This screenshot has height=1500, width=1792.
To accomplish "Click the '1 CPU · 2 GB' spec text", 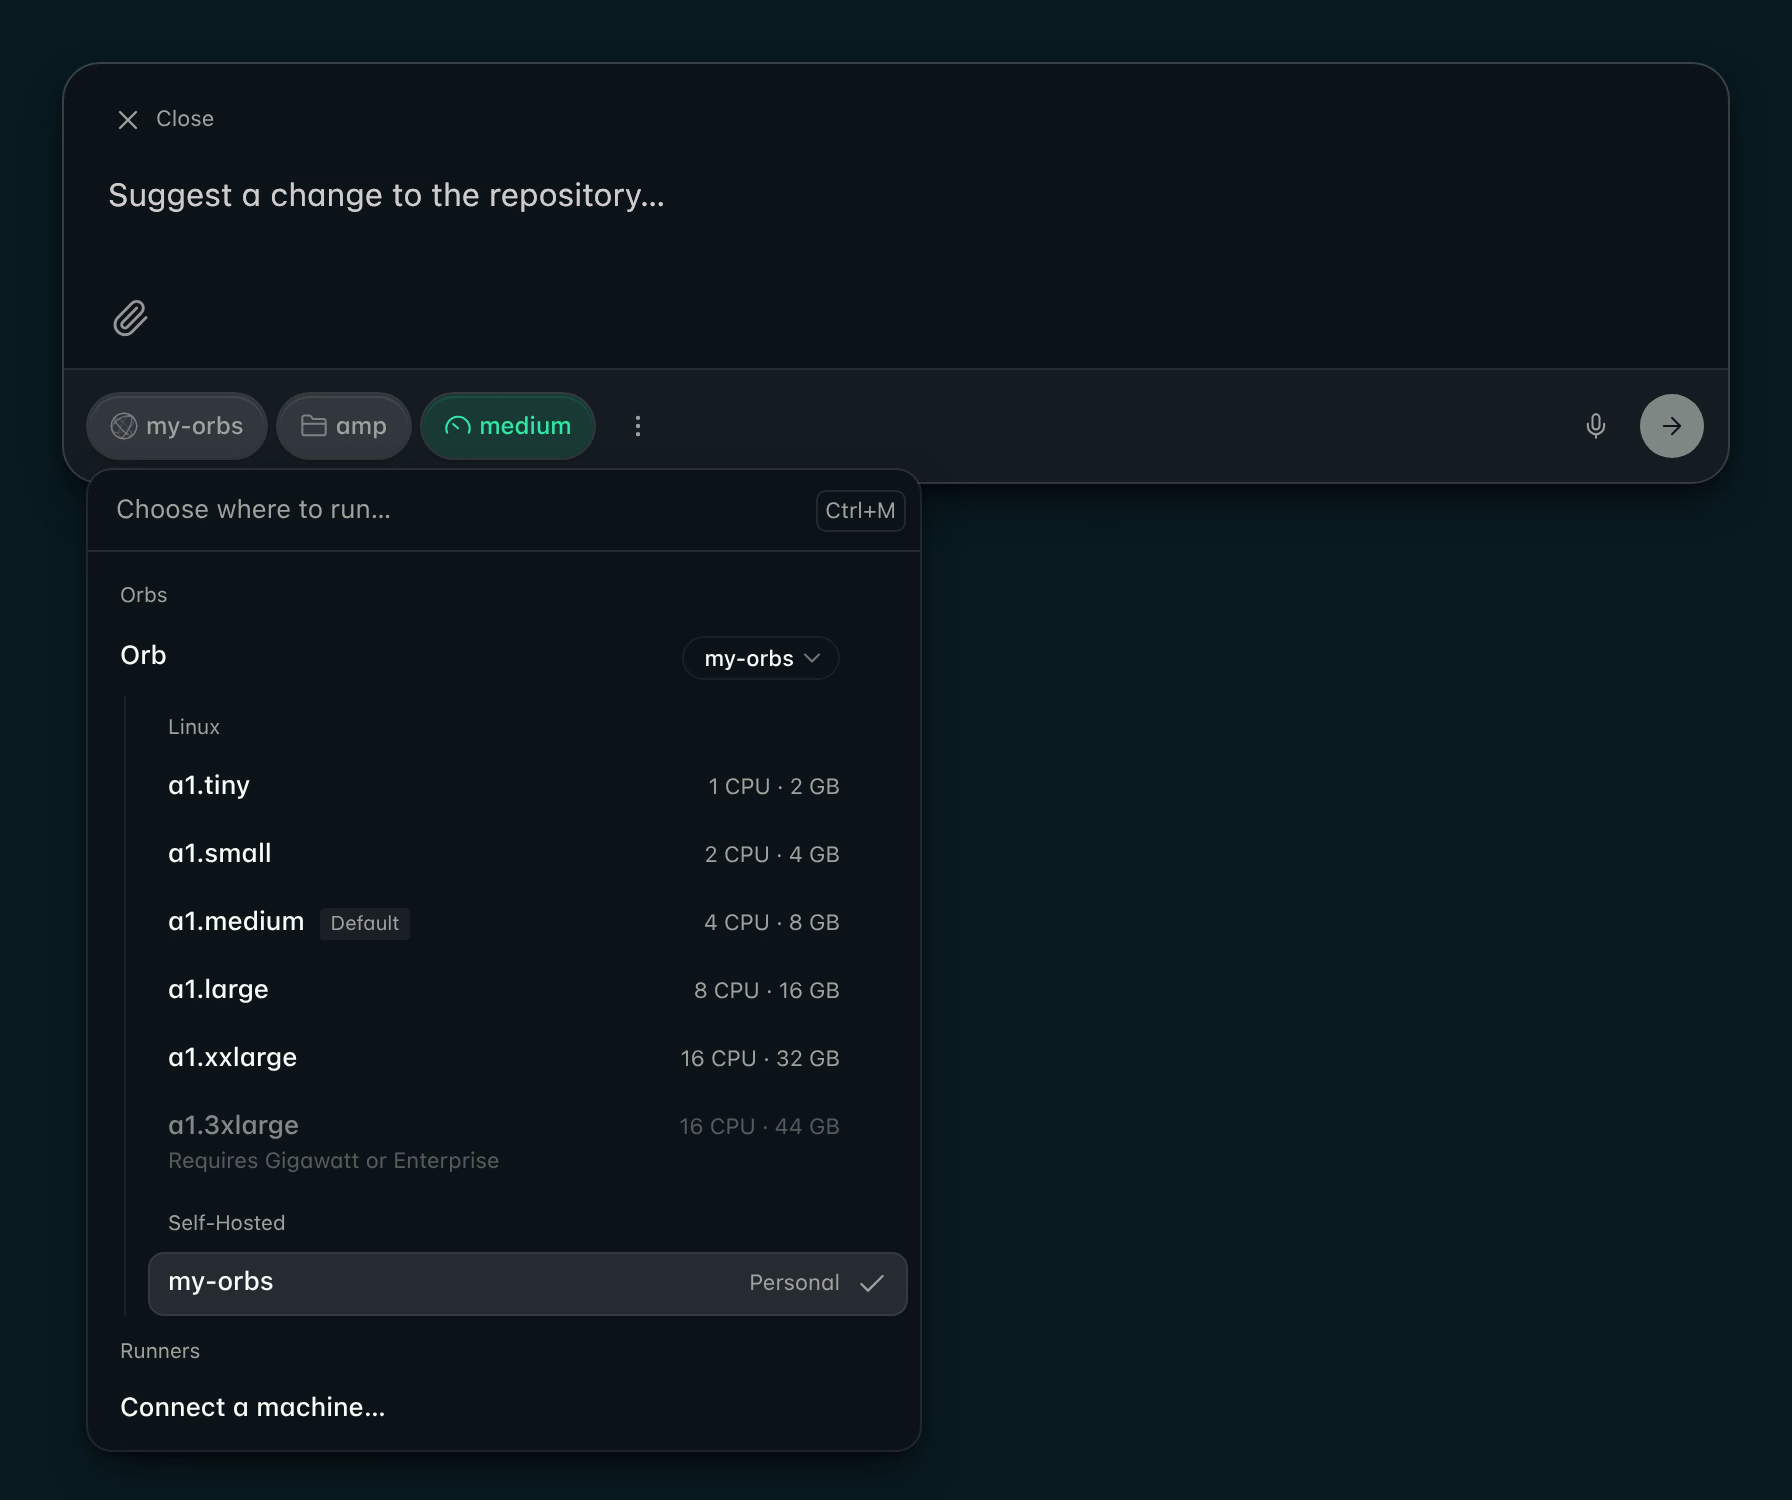I will coord(774,786).
